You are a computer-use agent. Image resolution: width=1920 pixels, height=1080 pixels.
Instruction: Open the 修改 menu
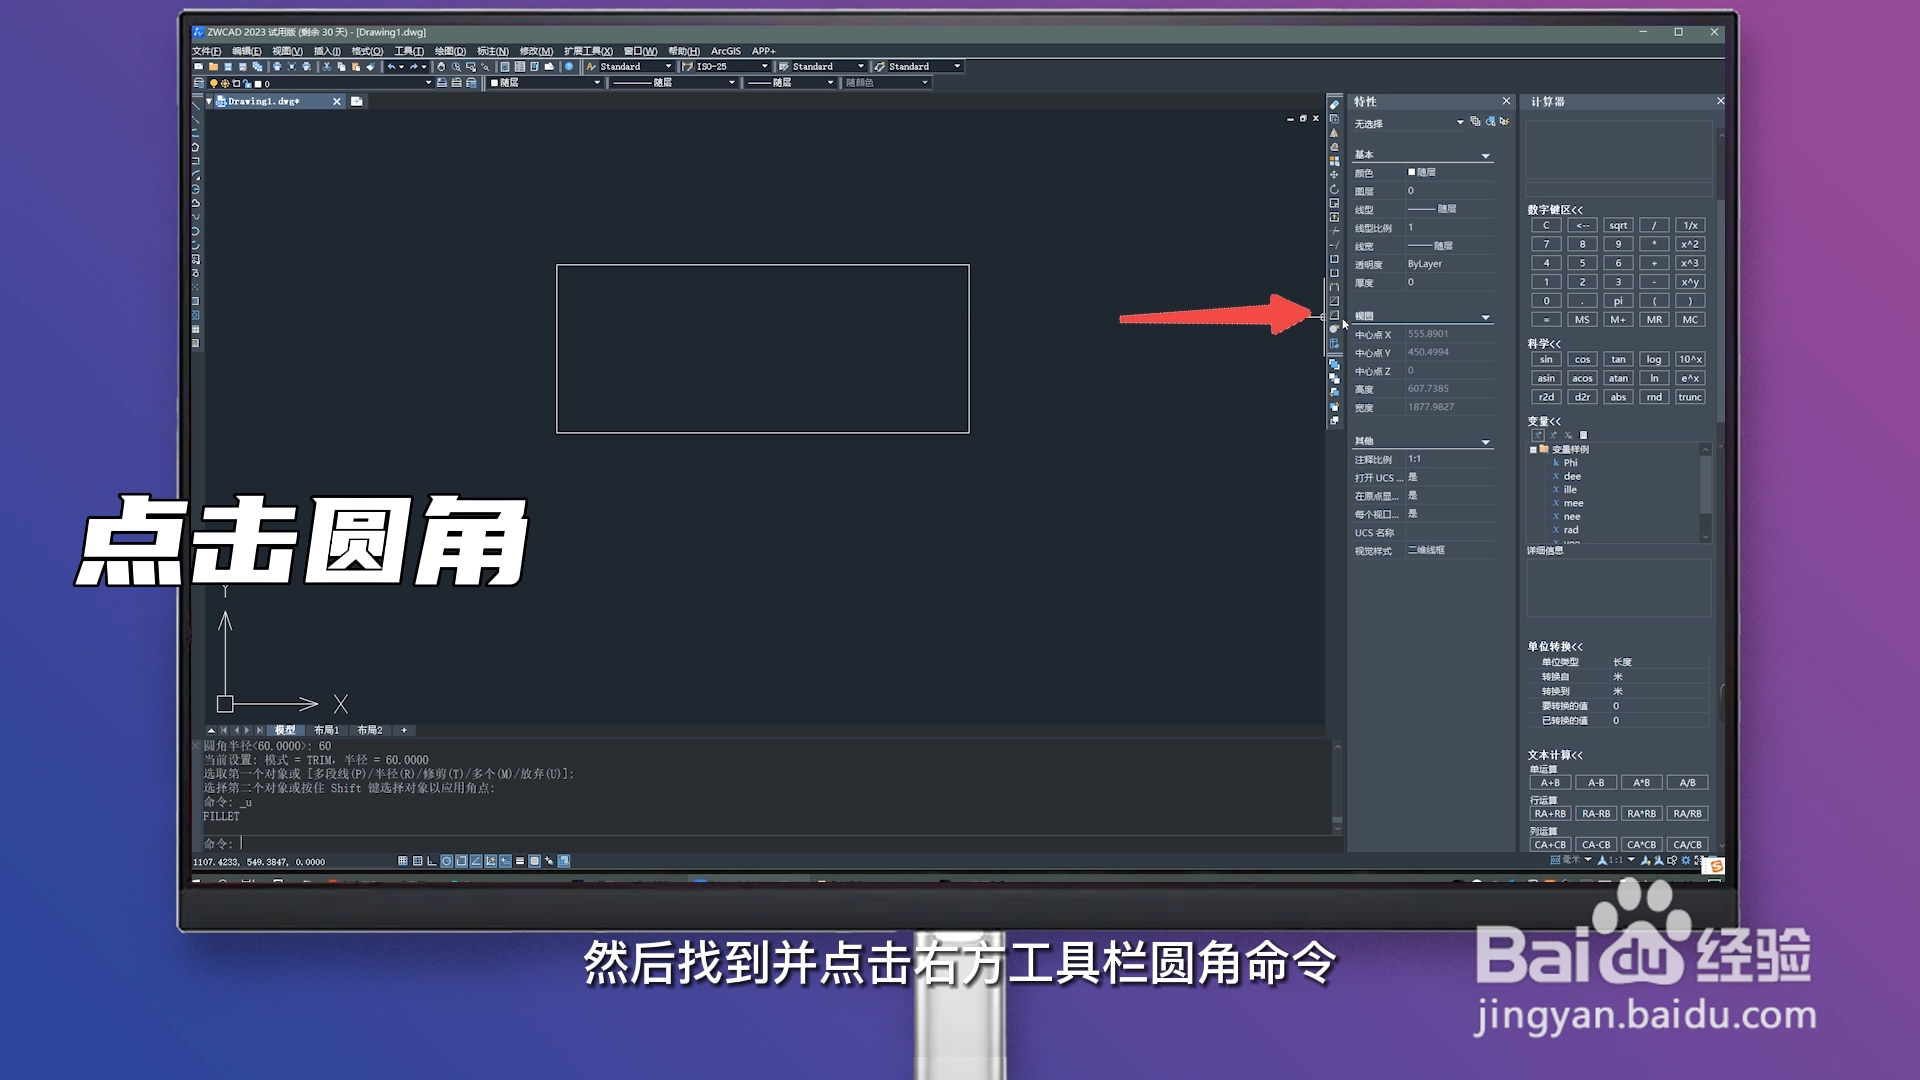coord(534,50)
